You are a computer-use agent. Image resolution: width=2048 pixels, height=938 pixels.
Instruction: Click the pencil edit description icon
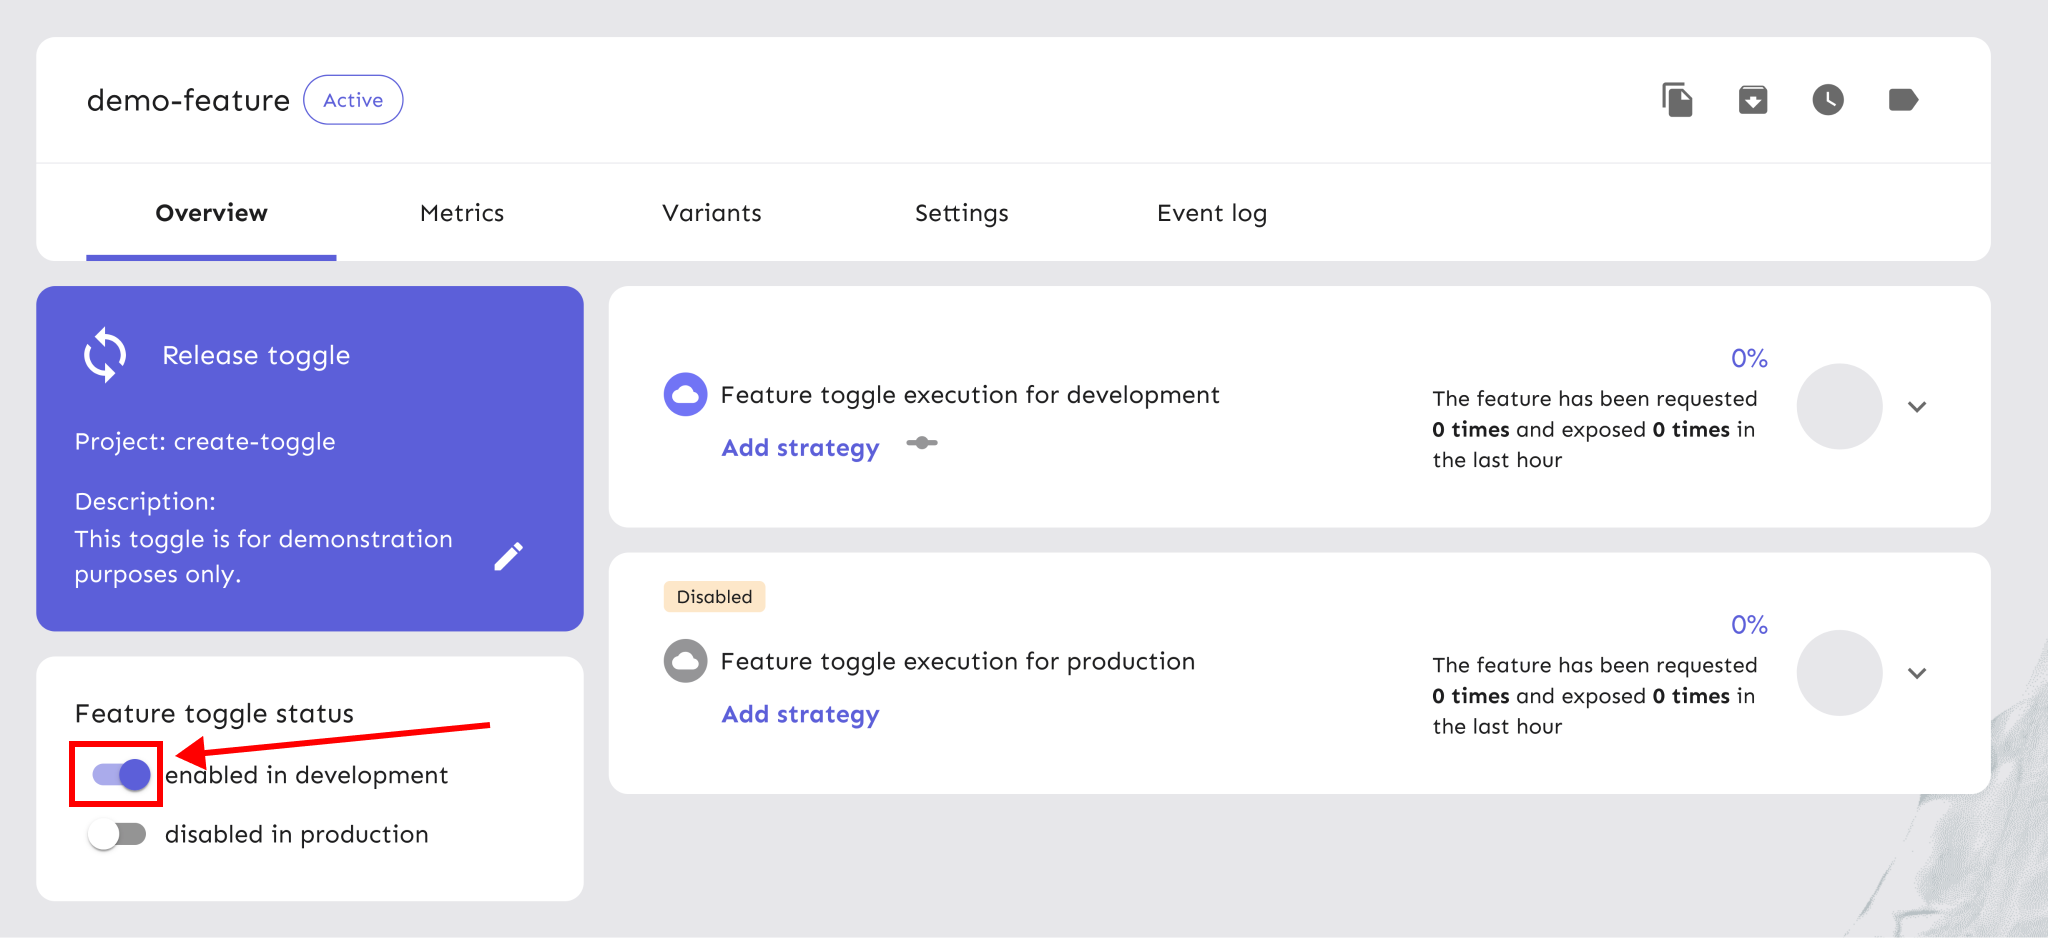tap(508, 556)
